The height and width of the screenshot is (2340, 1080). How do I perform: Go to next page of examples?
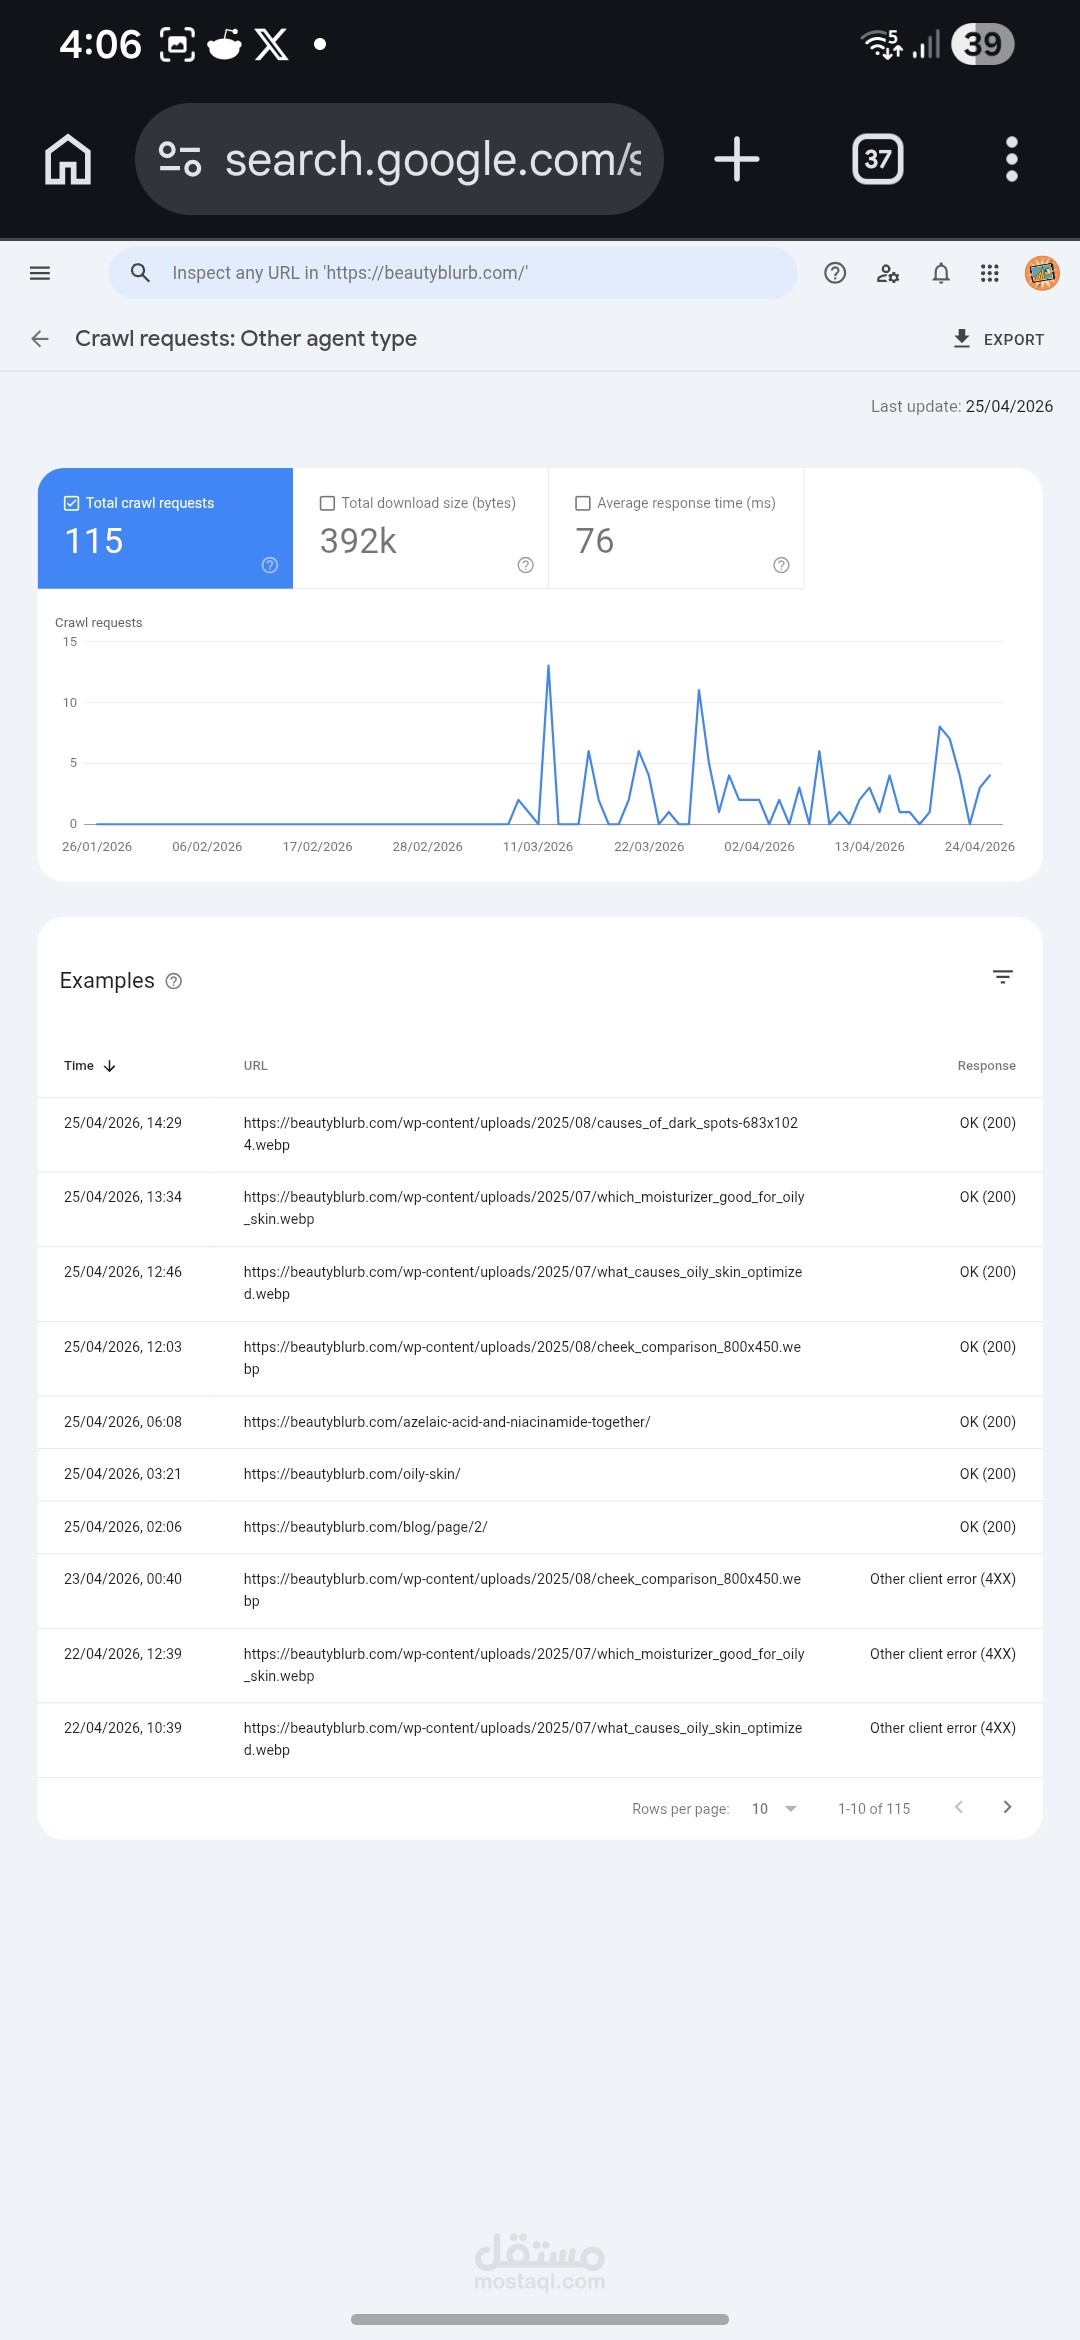(x=1007, y=1807)
